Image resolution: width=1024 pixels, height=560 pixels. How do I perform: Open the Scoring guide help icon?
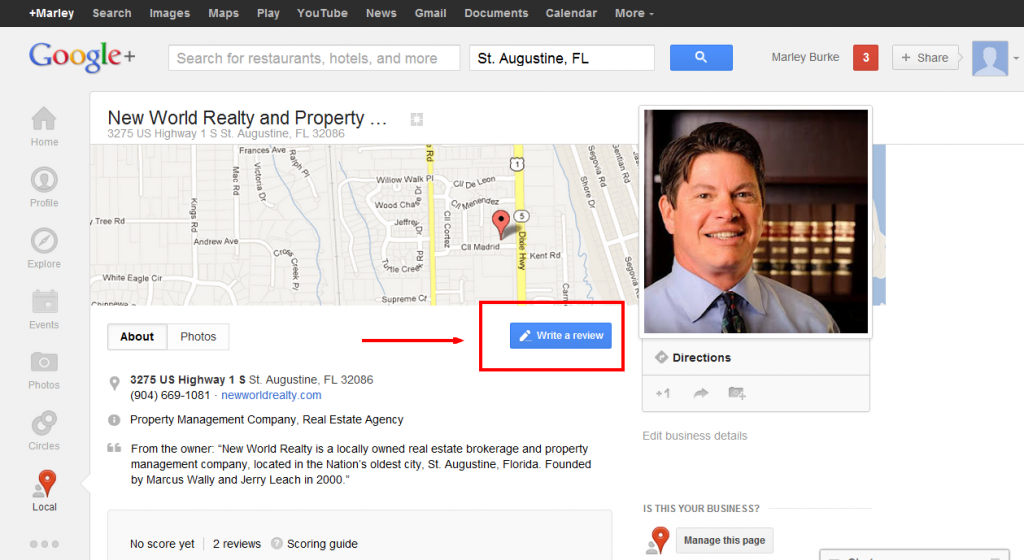pyautogui.click(x=277, y=543)
